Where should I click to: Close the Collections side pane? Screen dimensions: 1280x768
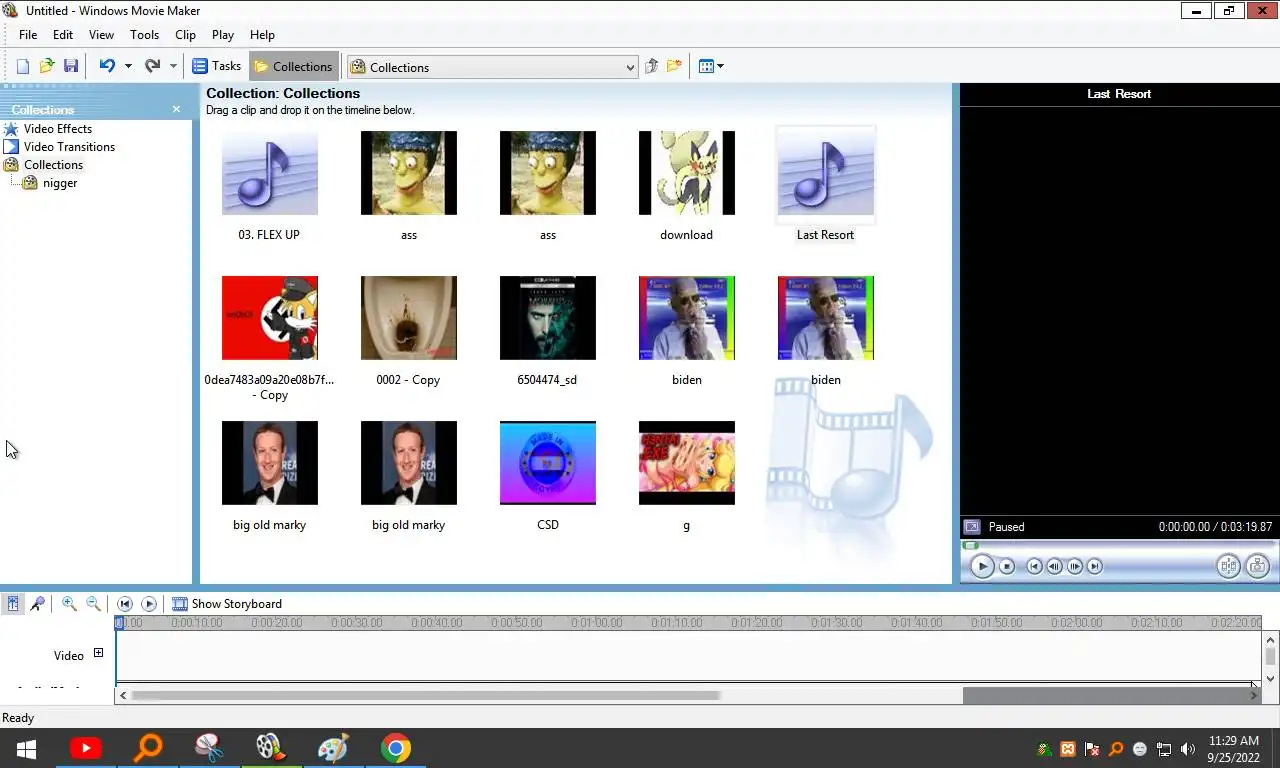[x=176, y=109]
